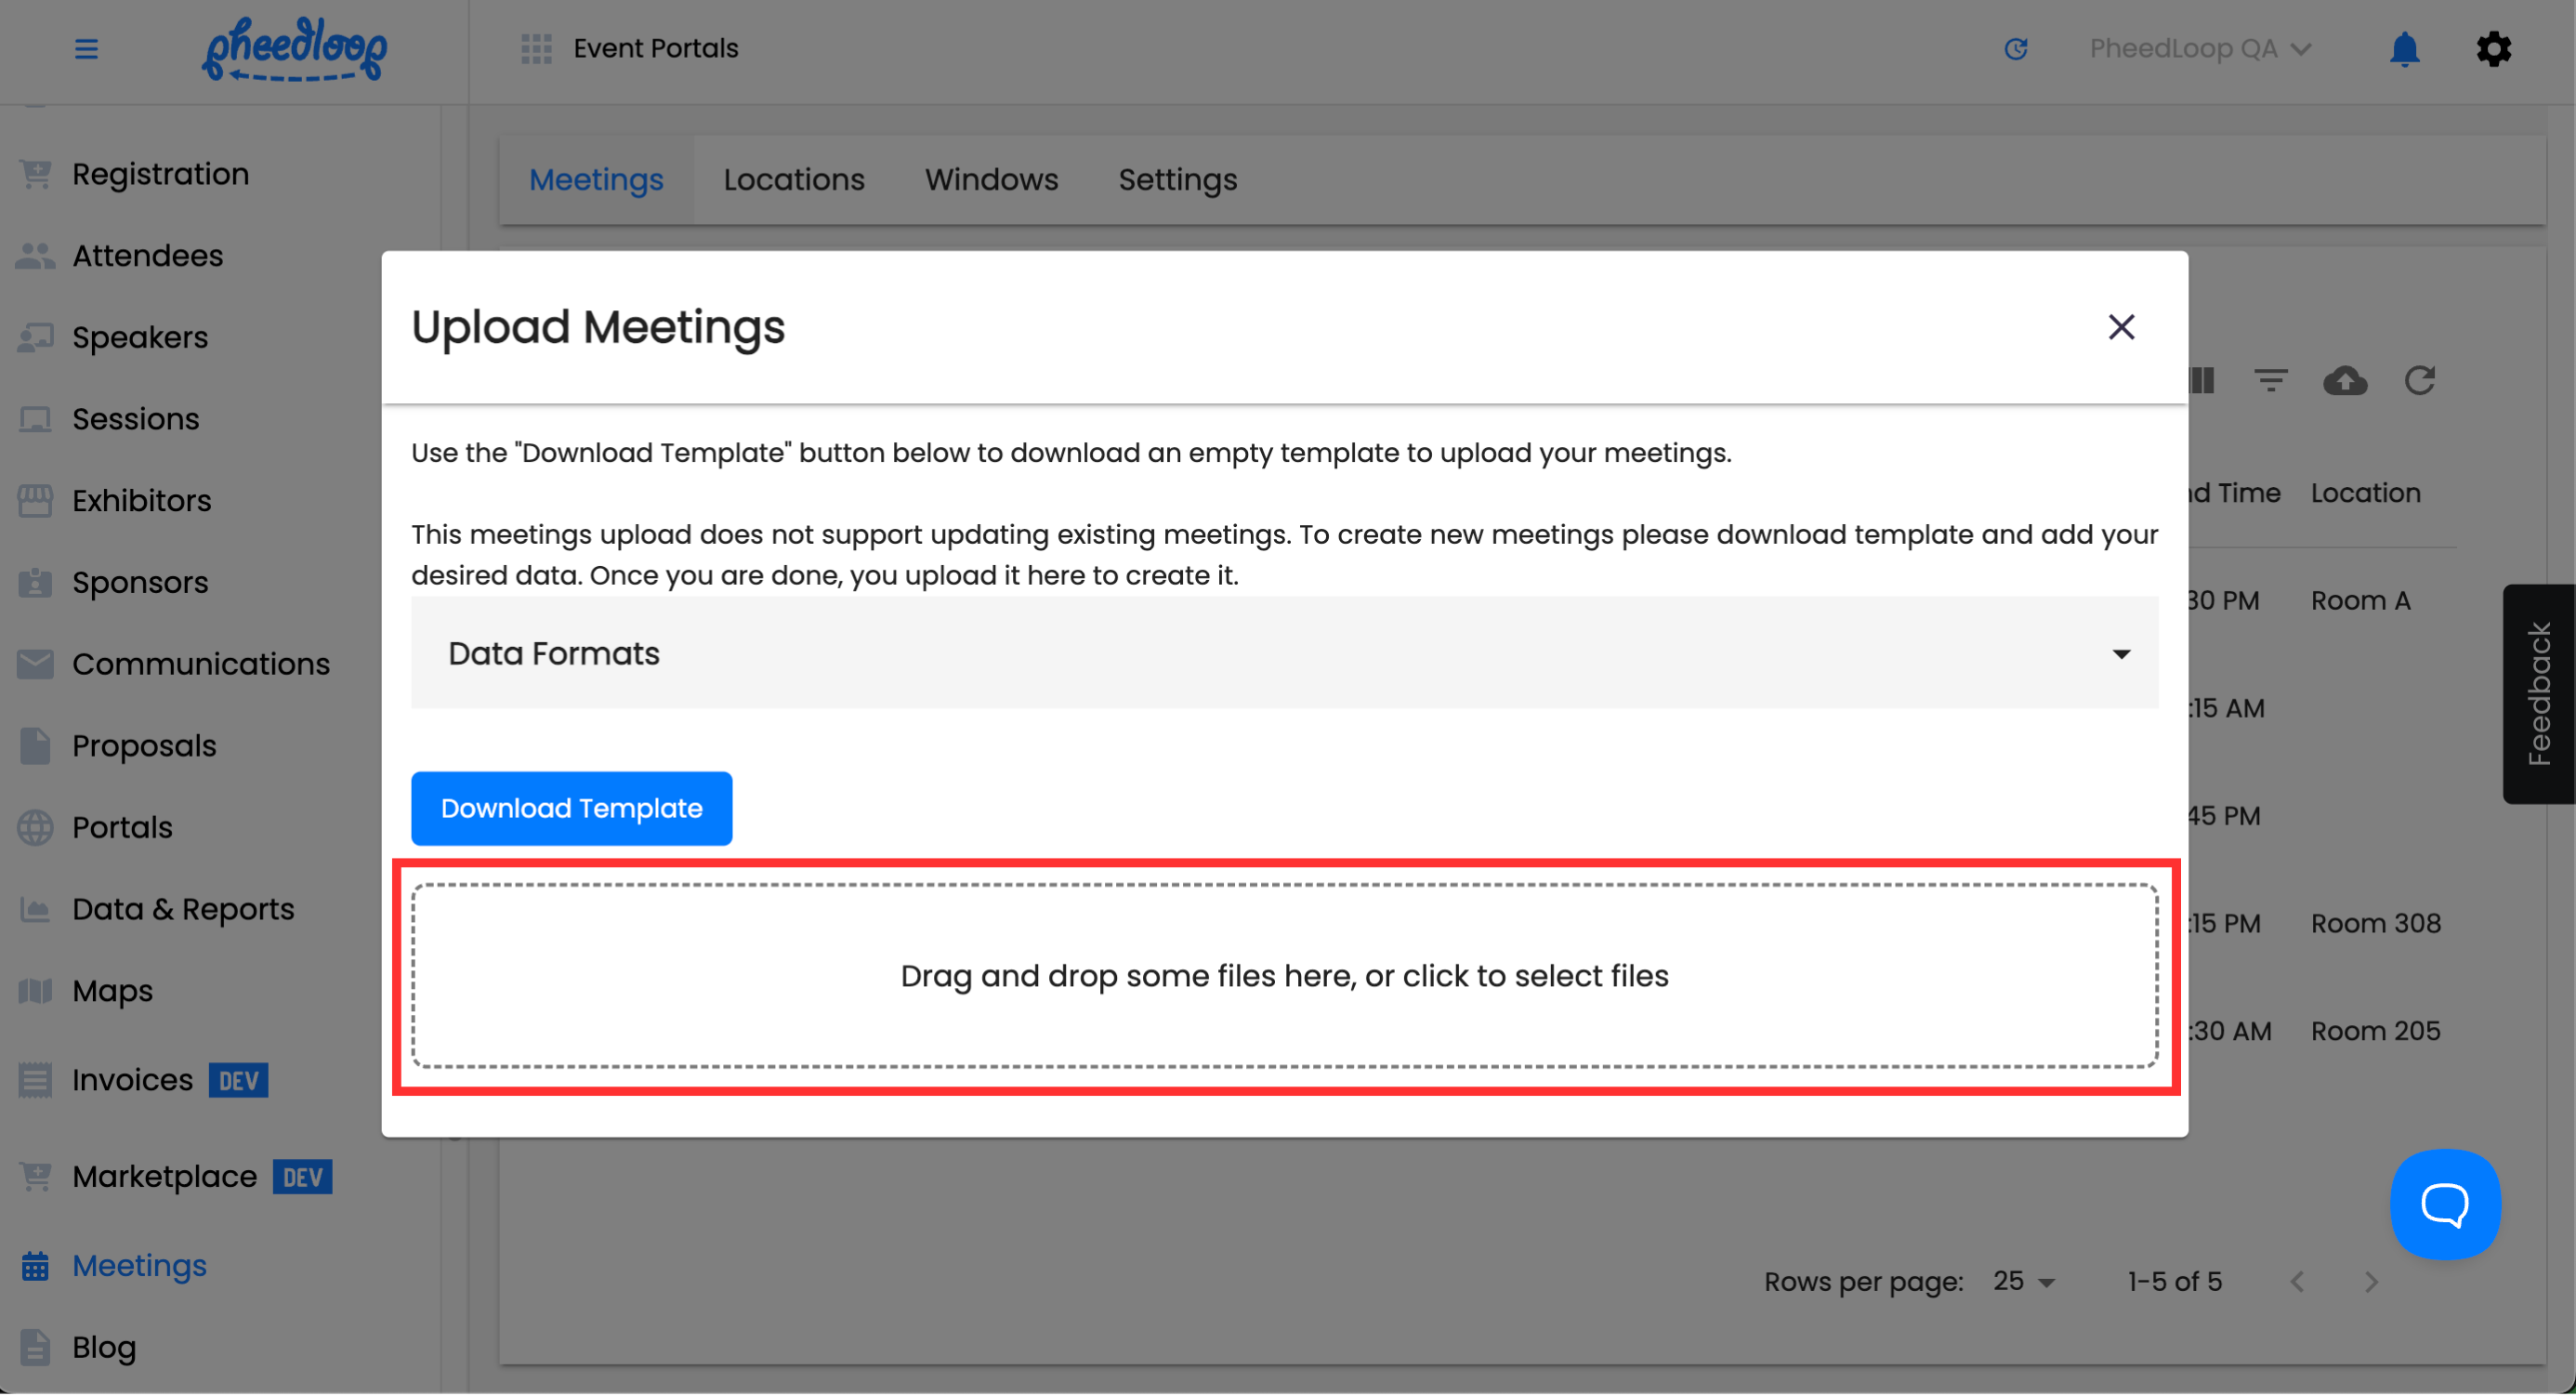2576x1396 pixels.
Task: Open the apps grid icon
Action: pos(536,48)
